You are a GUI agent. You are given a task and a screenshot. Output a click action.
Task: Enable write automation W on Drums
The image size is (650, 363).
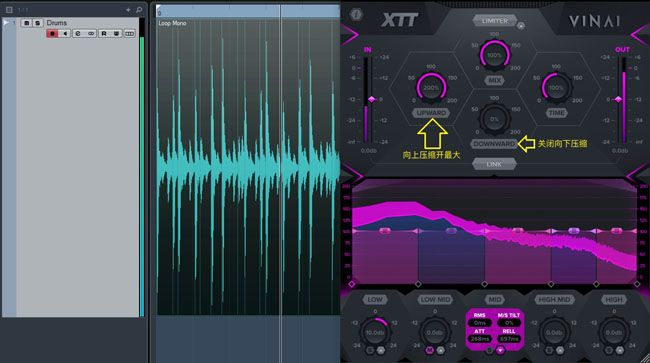tap(116, 34)
